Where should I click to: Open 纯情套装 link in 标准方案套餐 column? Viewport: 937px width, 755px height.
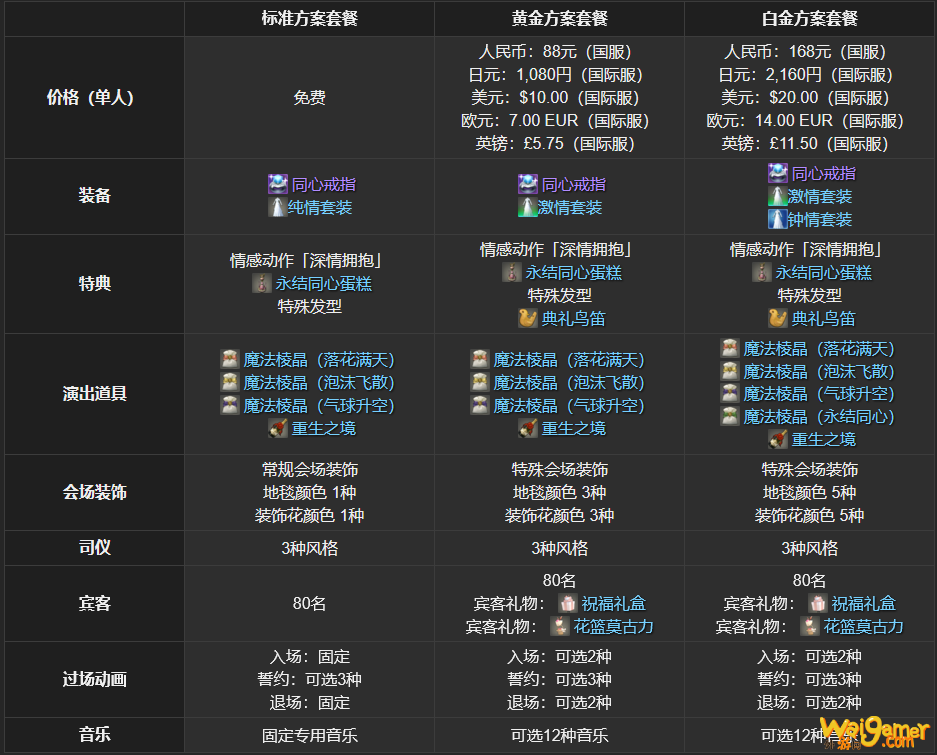coord(320,207)
